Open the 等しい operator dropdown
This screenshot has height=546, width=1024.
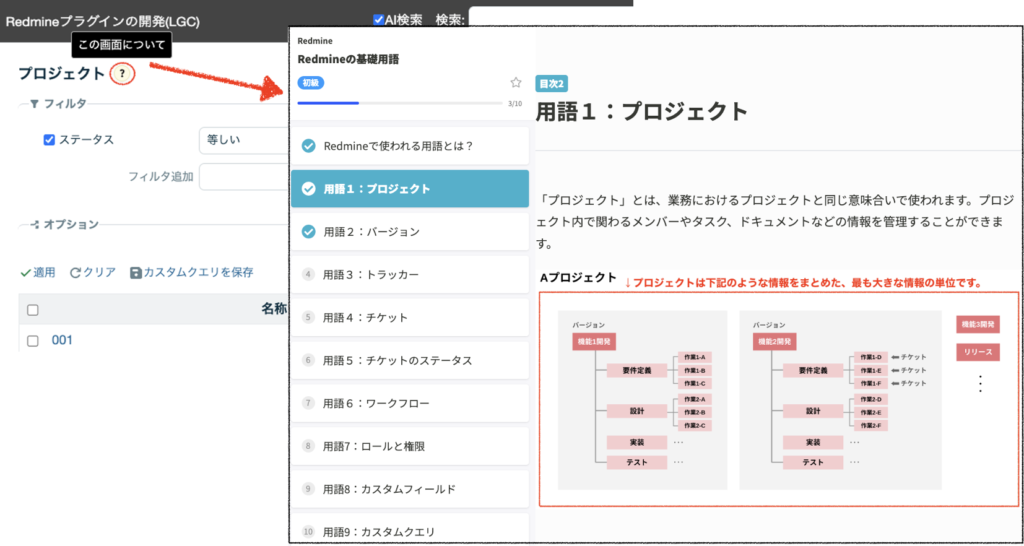243,140
